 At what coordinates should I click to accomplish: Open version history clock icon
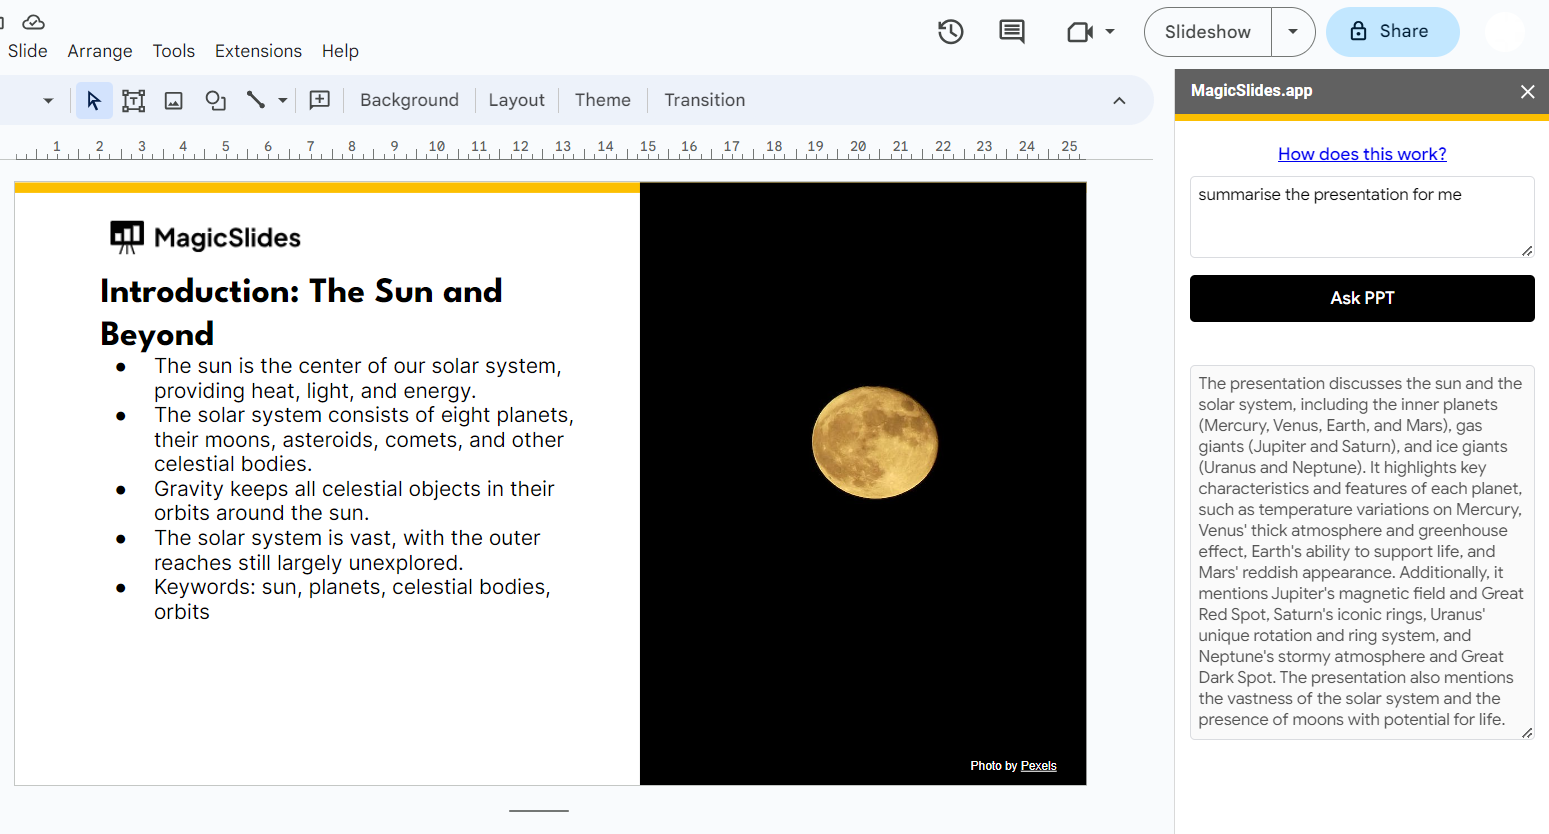tap(950, 32)
